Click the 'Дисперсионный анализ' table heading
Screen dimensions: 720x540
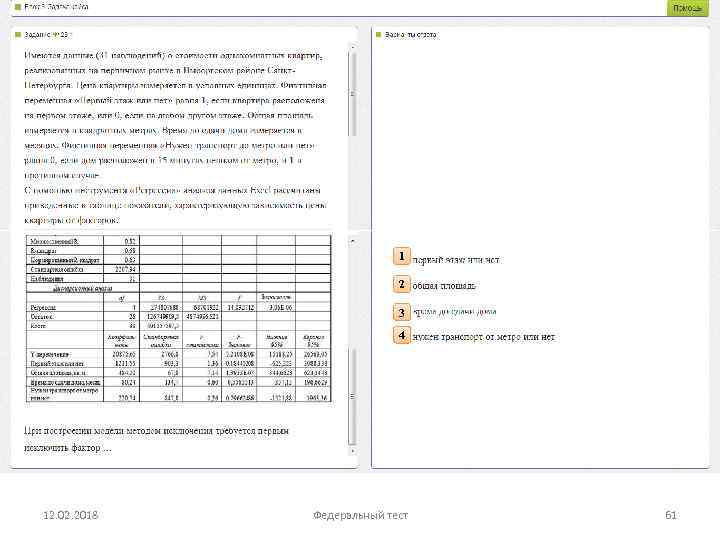point(83,288)
